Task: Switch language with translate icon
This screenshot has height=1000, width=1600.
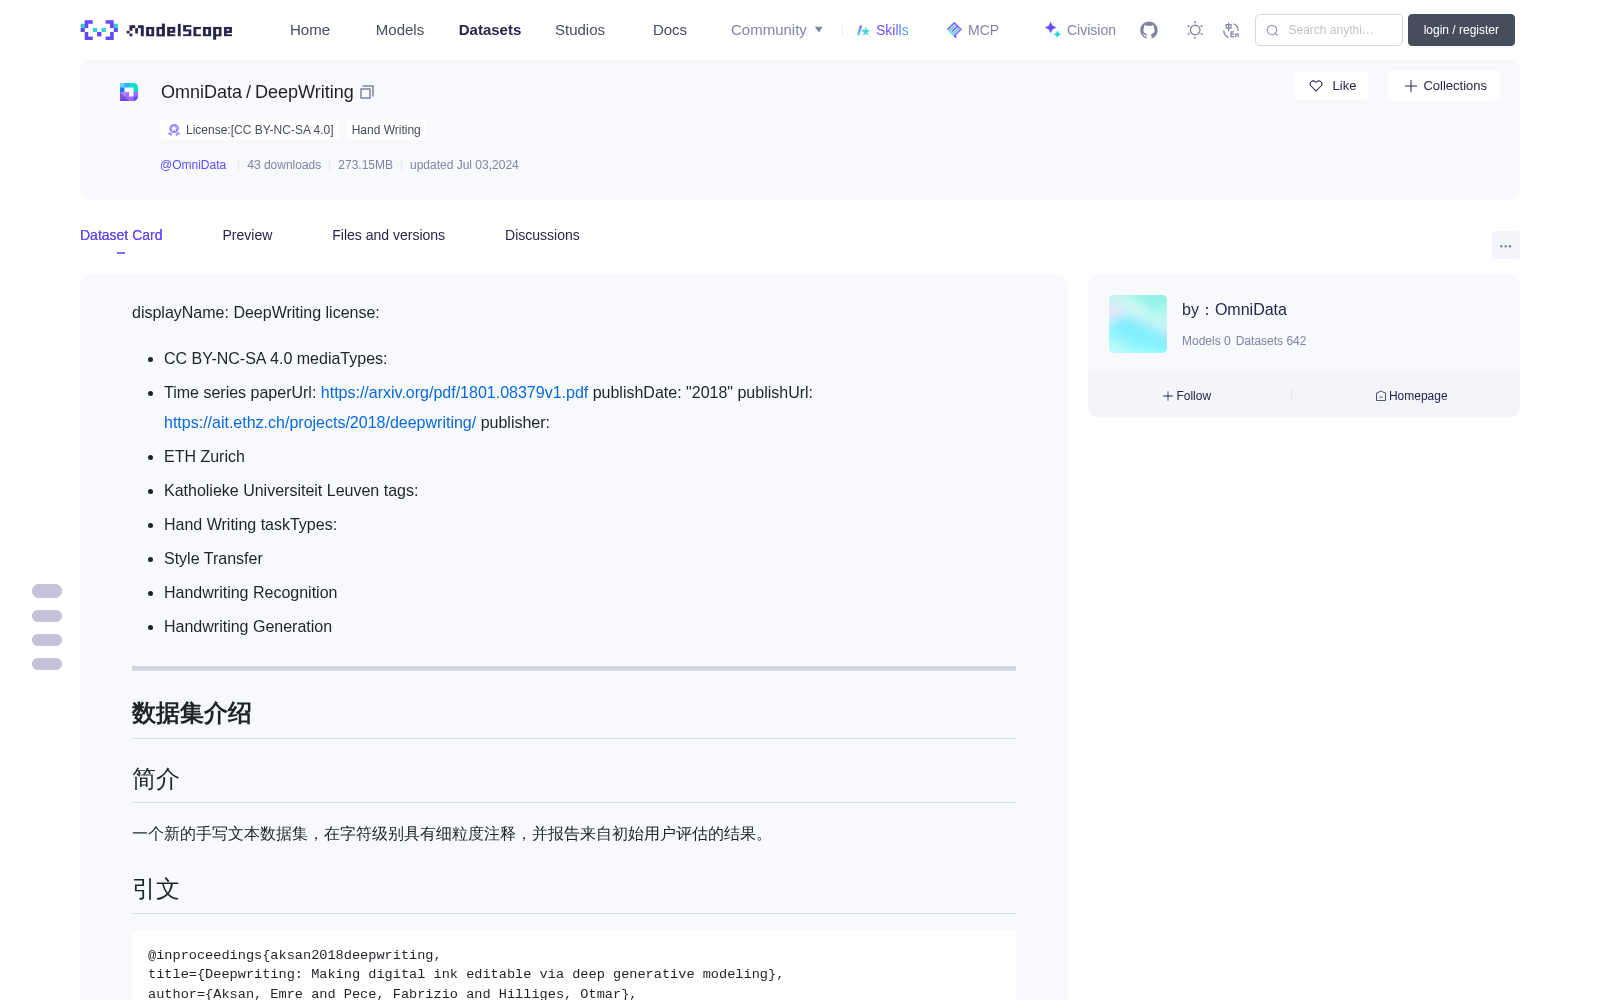Action: pyautogui.click(x=1232, y=30)
